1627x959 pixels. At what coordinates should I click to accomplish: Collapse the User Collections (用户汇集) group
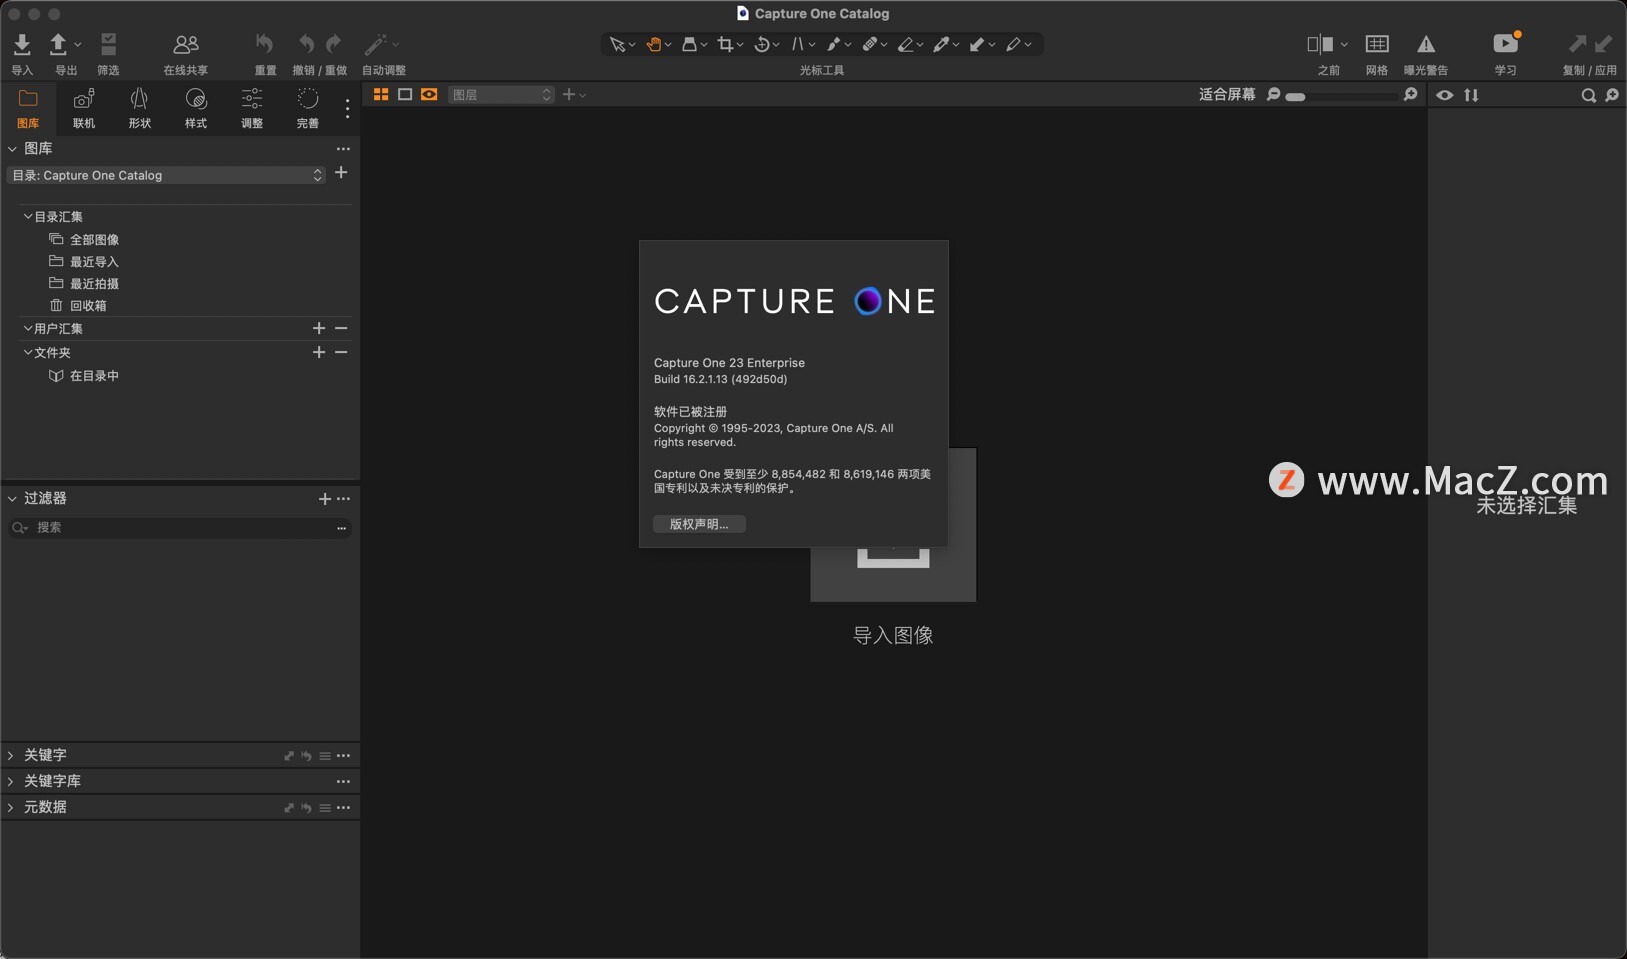tap(28, 328)
